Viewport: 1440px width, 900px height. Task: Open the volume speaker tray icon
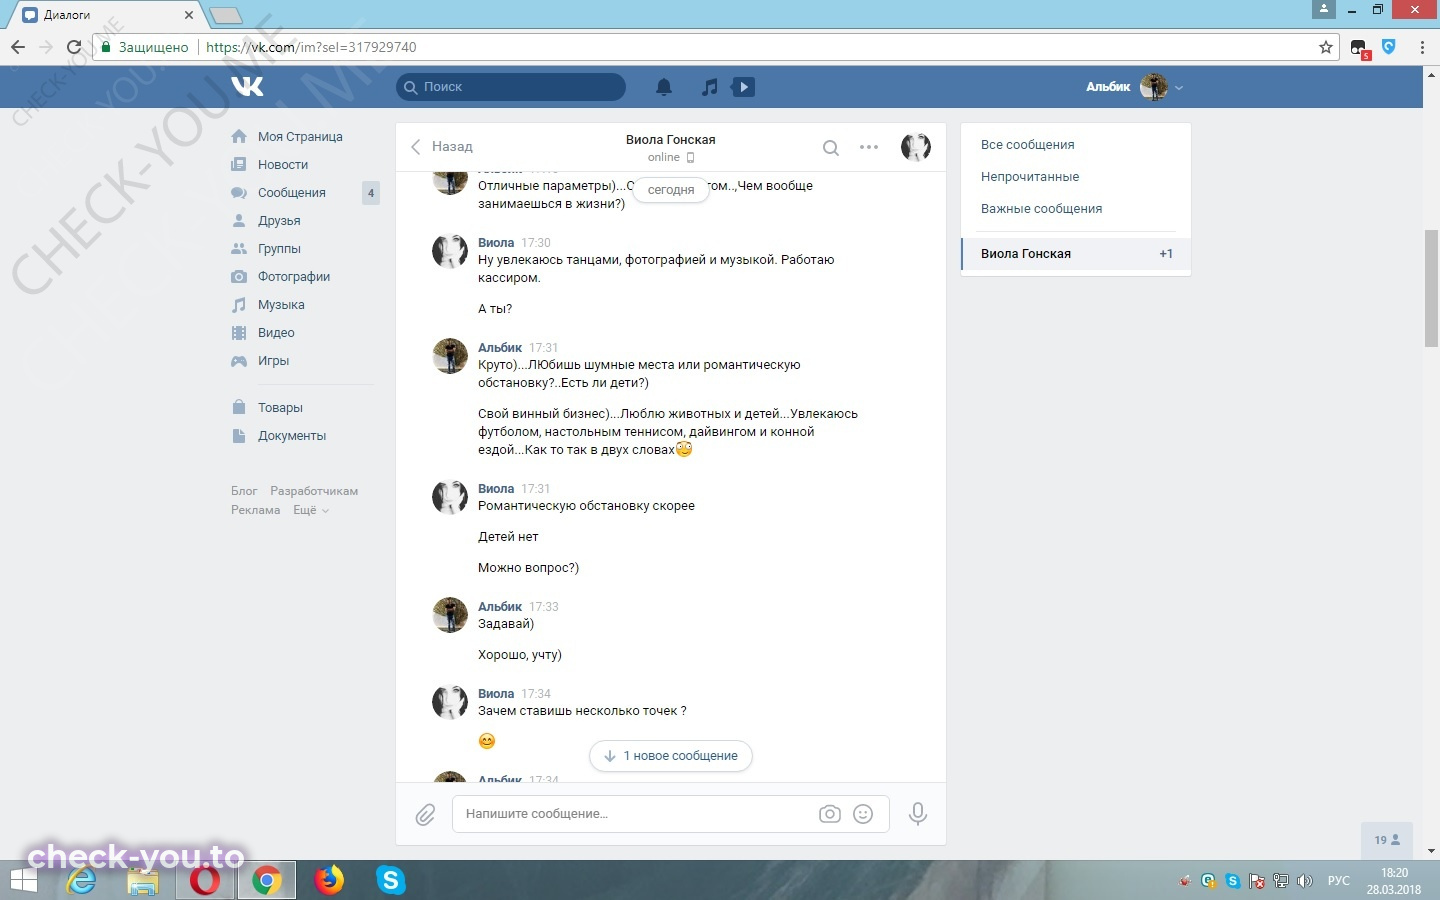click(x=1304, y=881)
